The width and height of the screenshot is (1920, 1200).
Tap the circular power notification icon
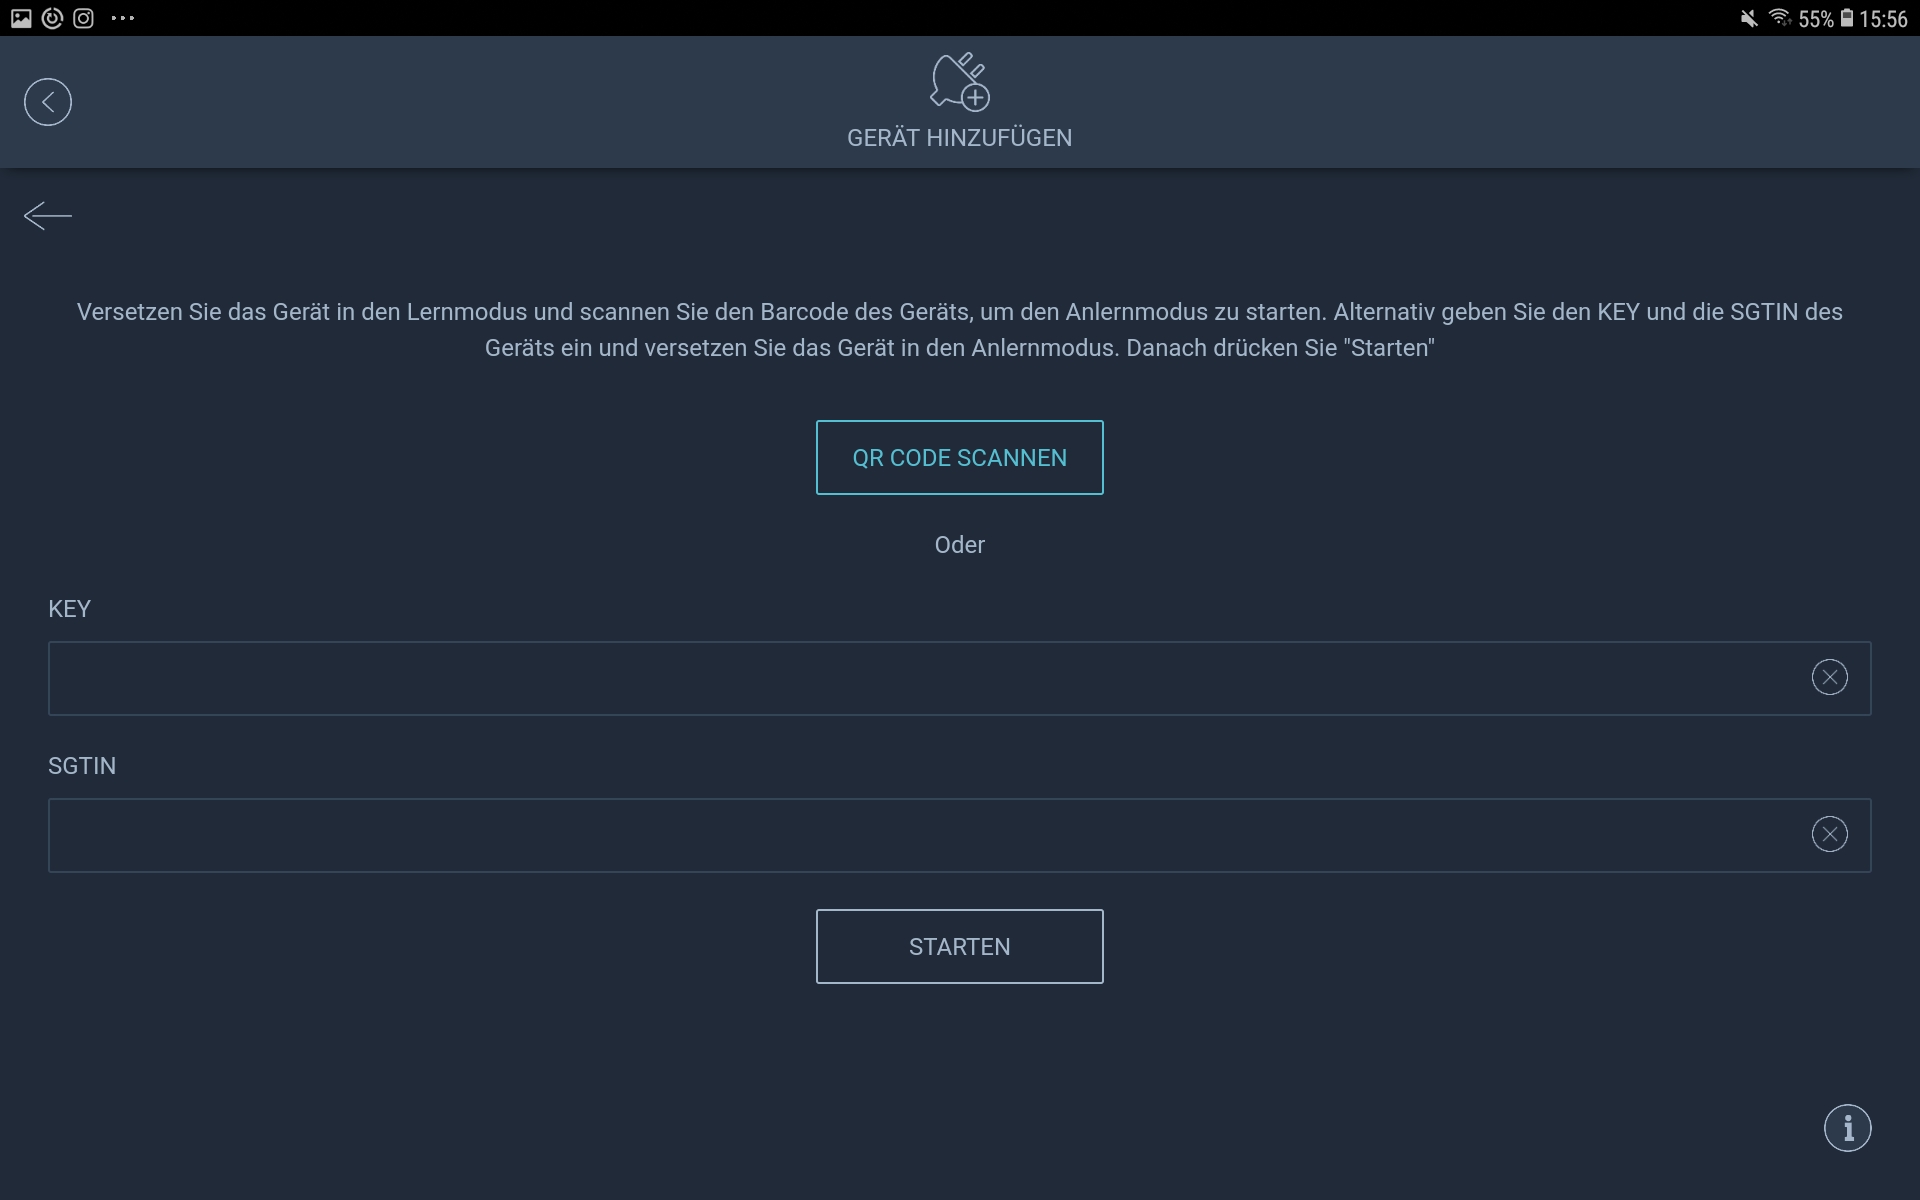pos(52,18)
